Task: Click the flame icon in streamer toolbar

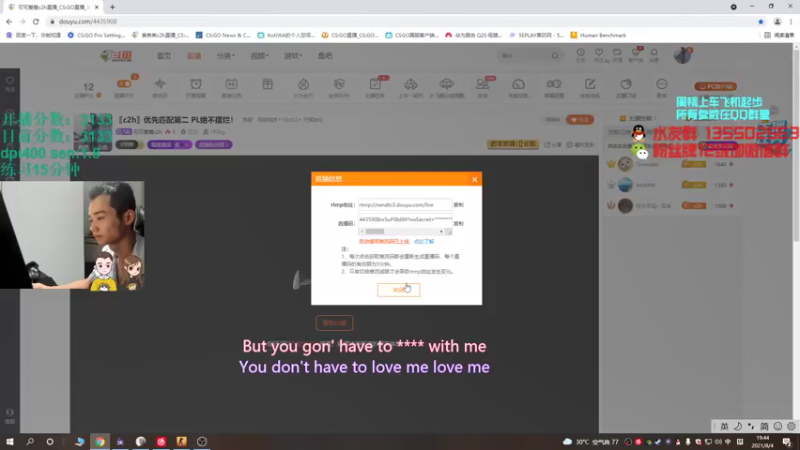Action: (x=304, y=84)
